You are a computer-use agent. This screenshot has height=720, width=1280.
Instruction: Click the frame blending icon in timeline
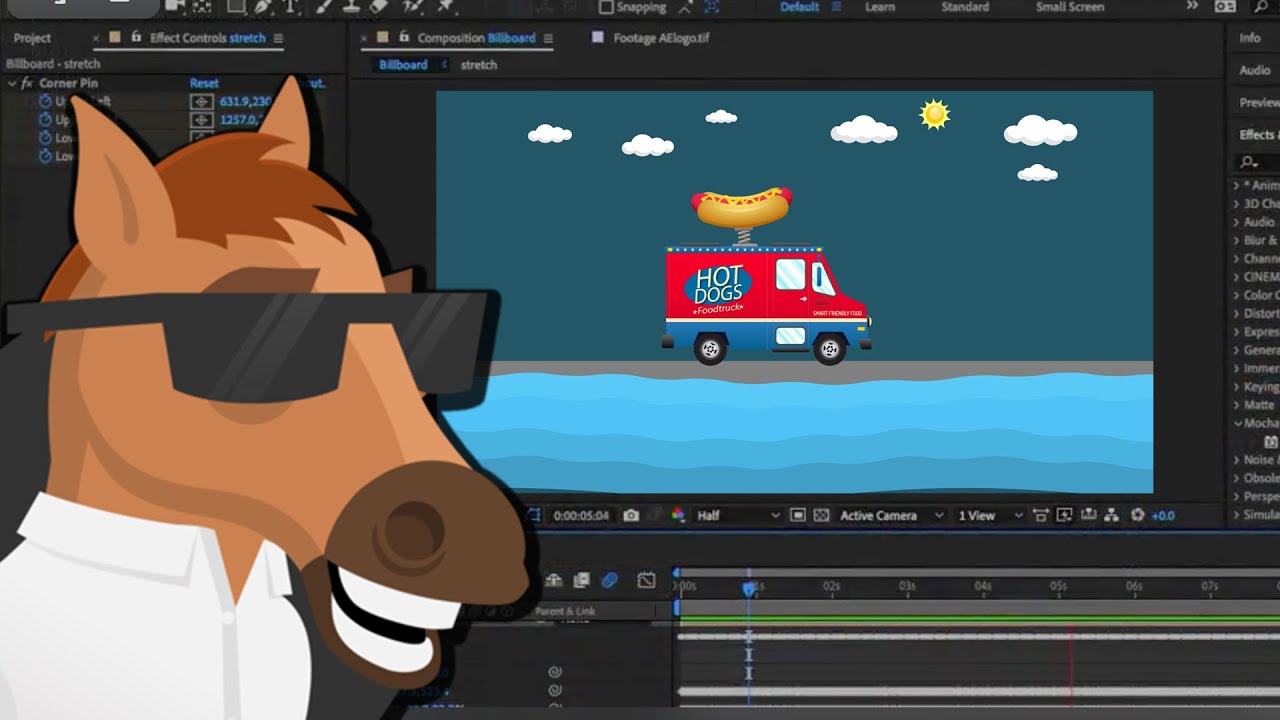coord(581,580)
